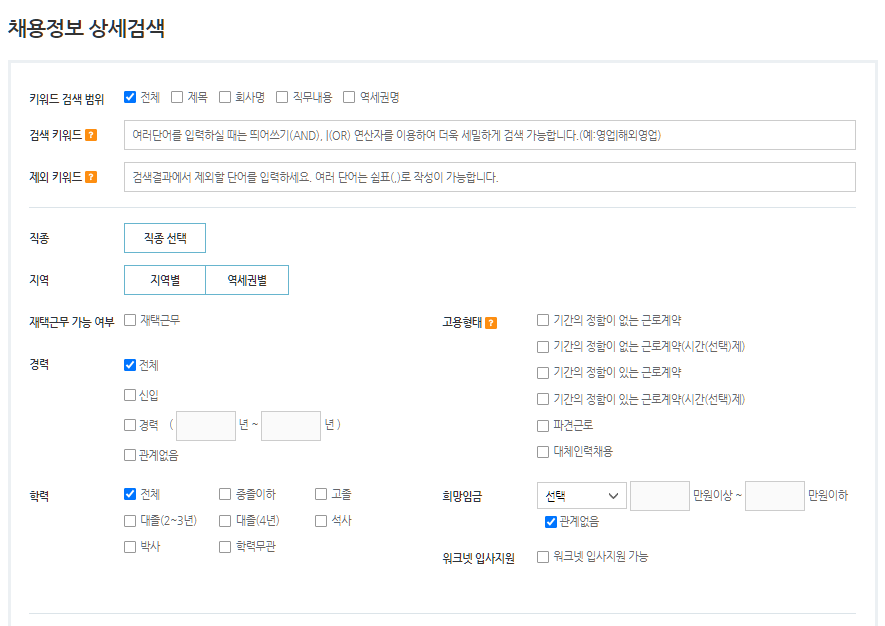Uncheck 관계없음 under 희망임금
885x626 pixels.
tap(551, 522)
